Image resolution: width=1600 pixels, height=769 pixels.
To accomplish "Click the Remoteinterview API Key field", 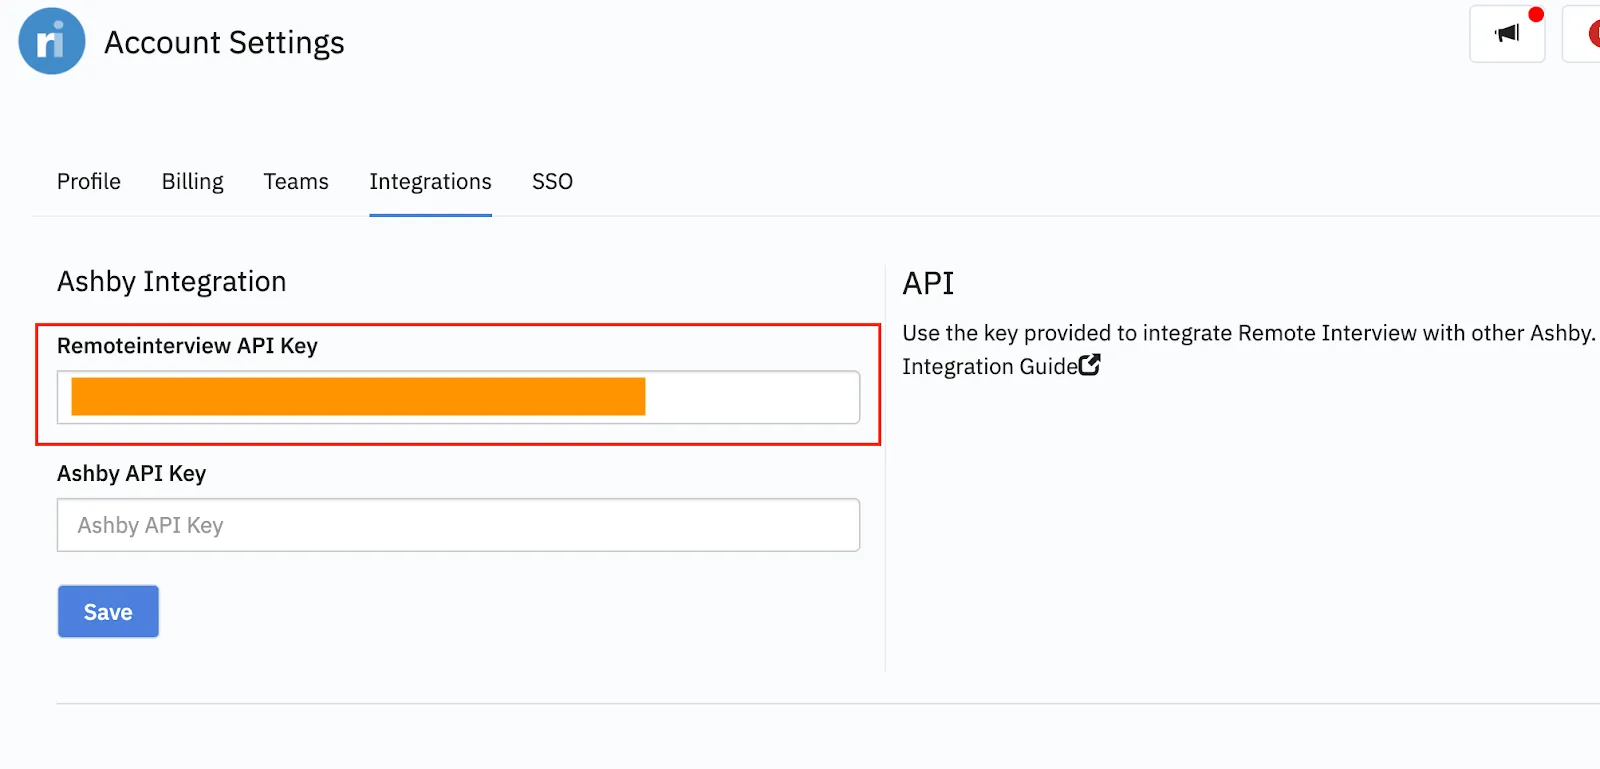I will click(x=458, y=397).
